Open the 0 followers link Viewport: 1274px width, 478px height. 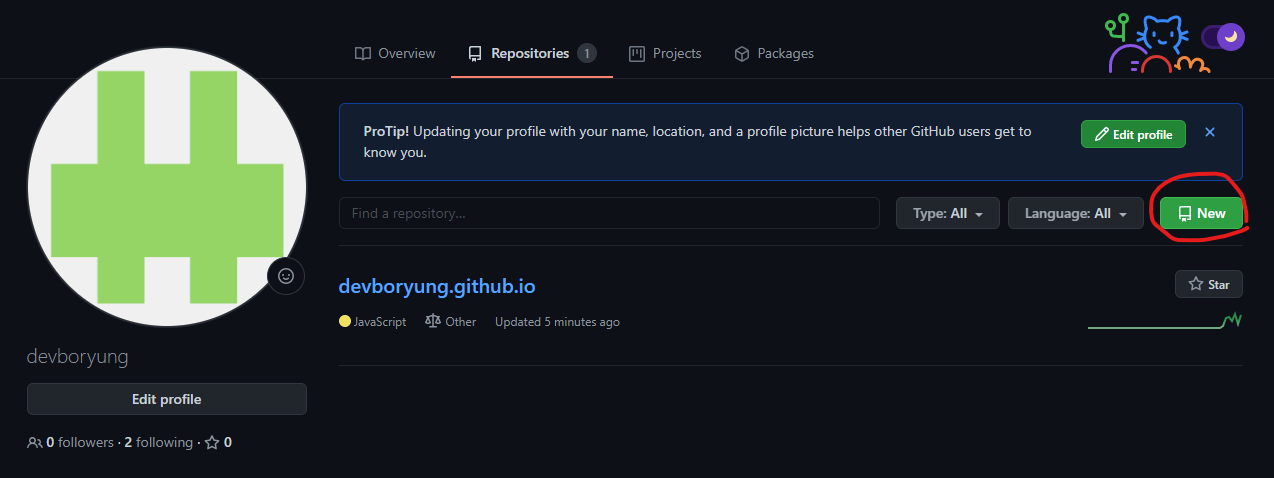(79, 442)
